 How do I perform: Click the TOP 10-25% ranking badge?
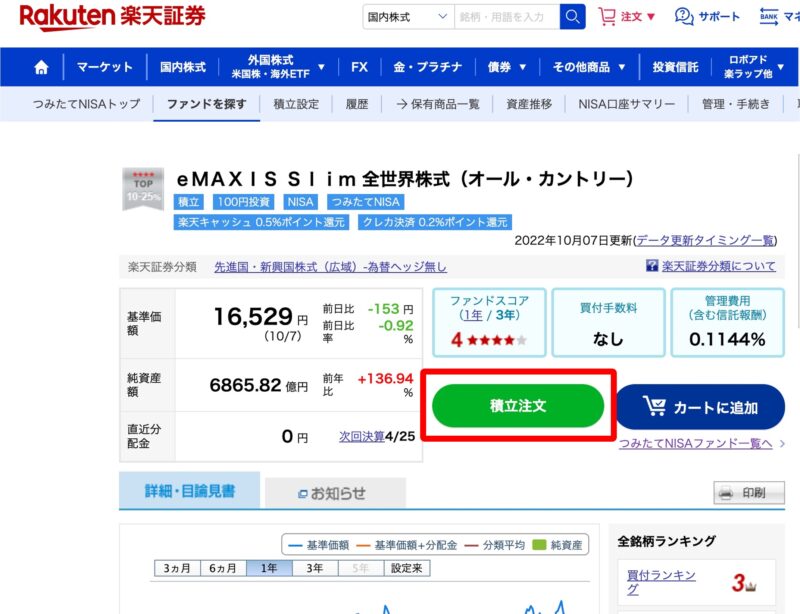pyautogui.click(x=143, y=188)
